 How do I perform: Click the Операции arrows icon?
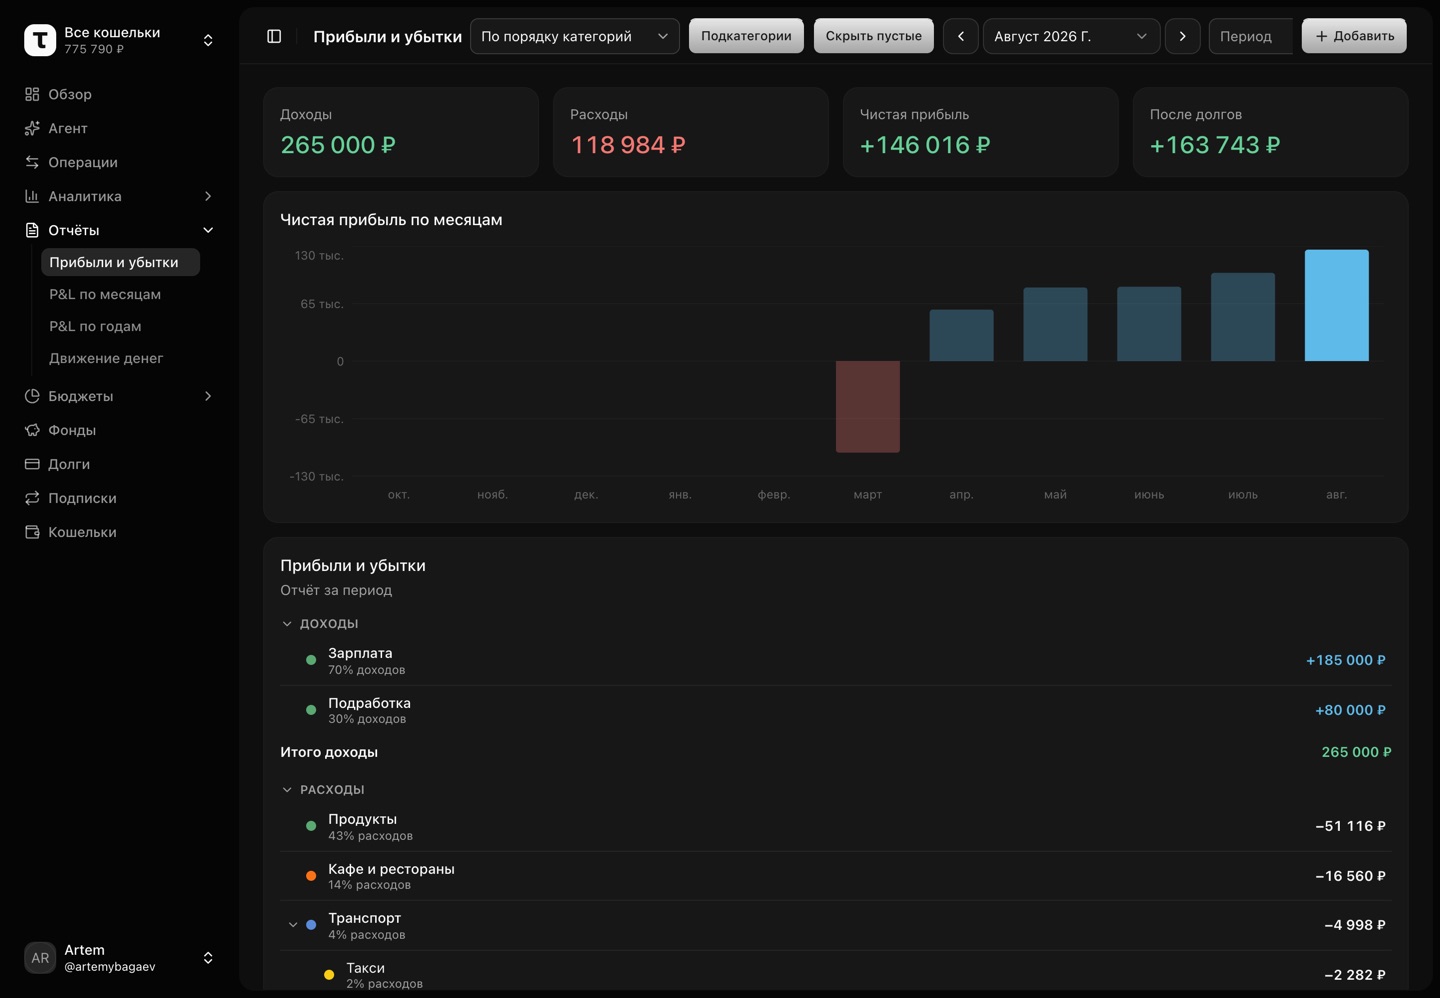(32, 162)
